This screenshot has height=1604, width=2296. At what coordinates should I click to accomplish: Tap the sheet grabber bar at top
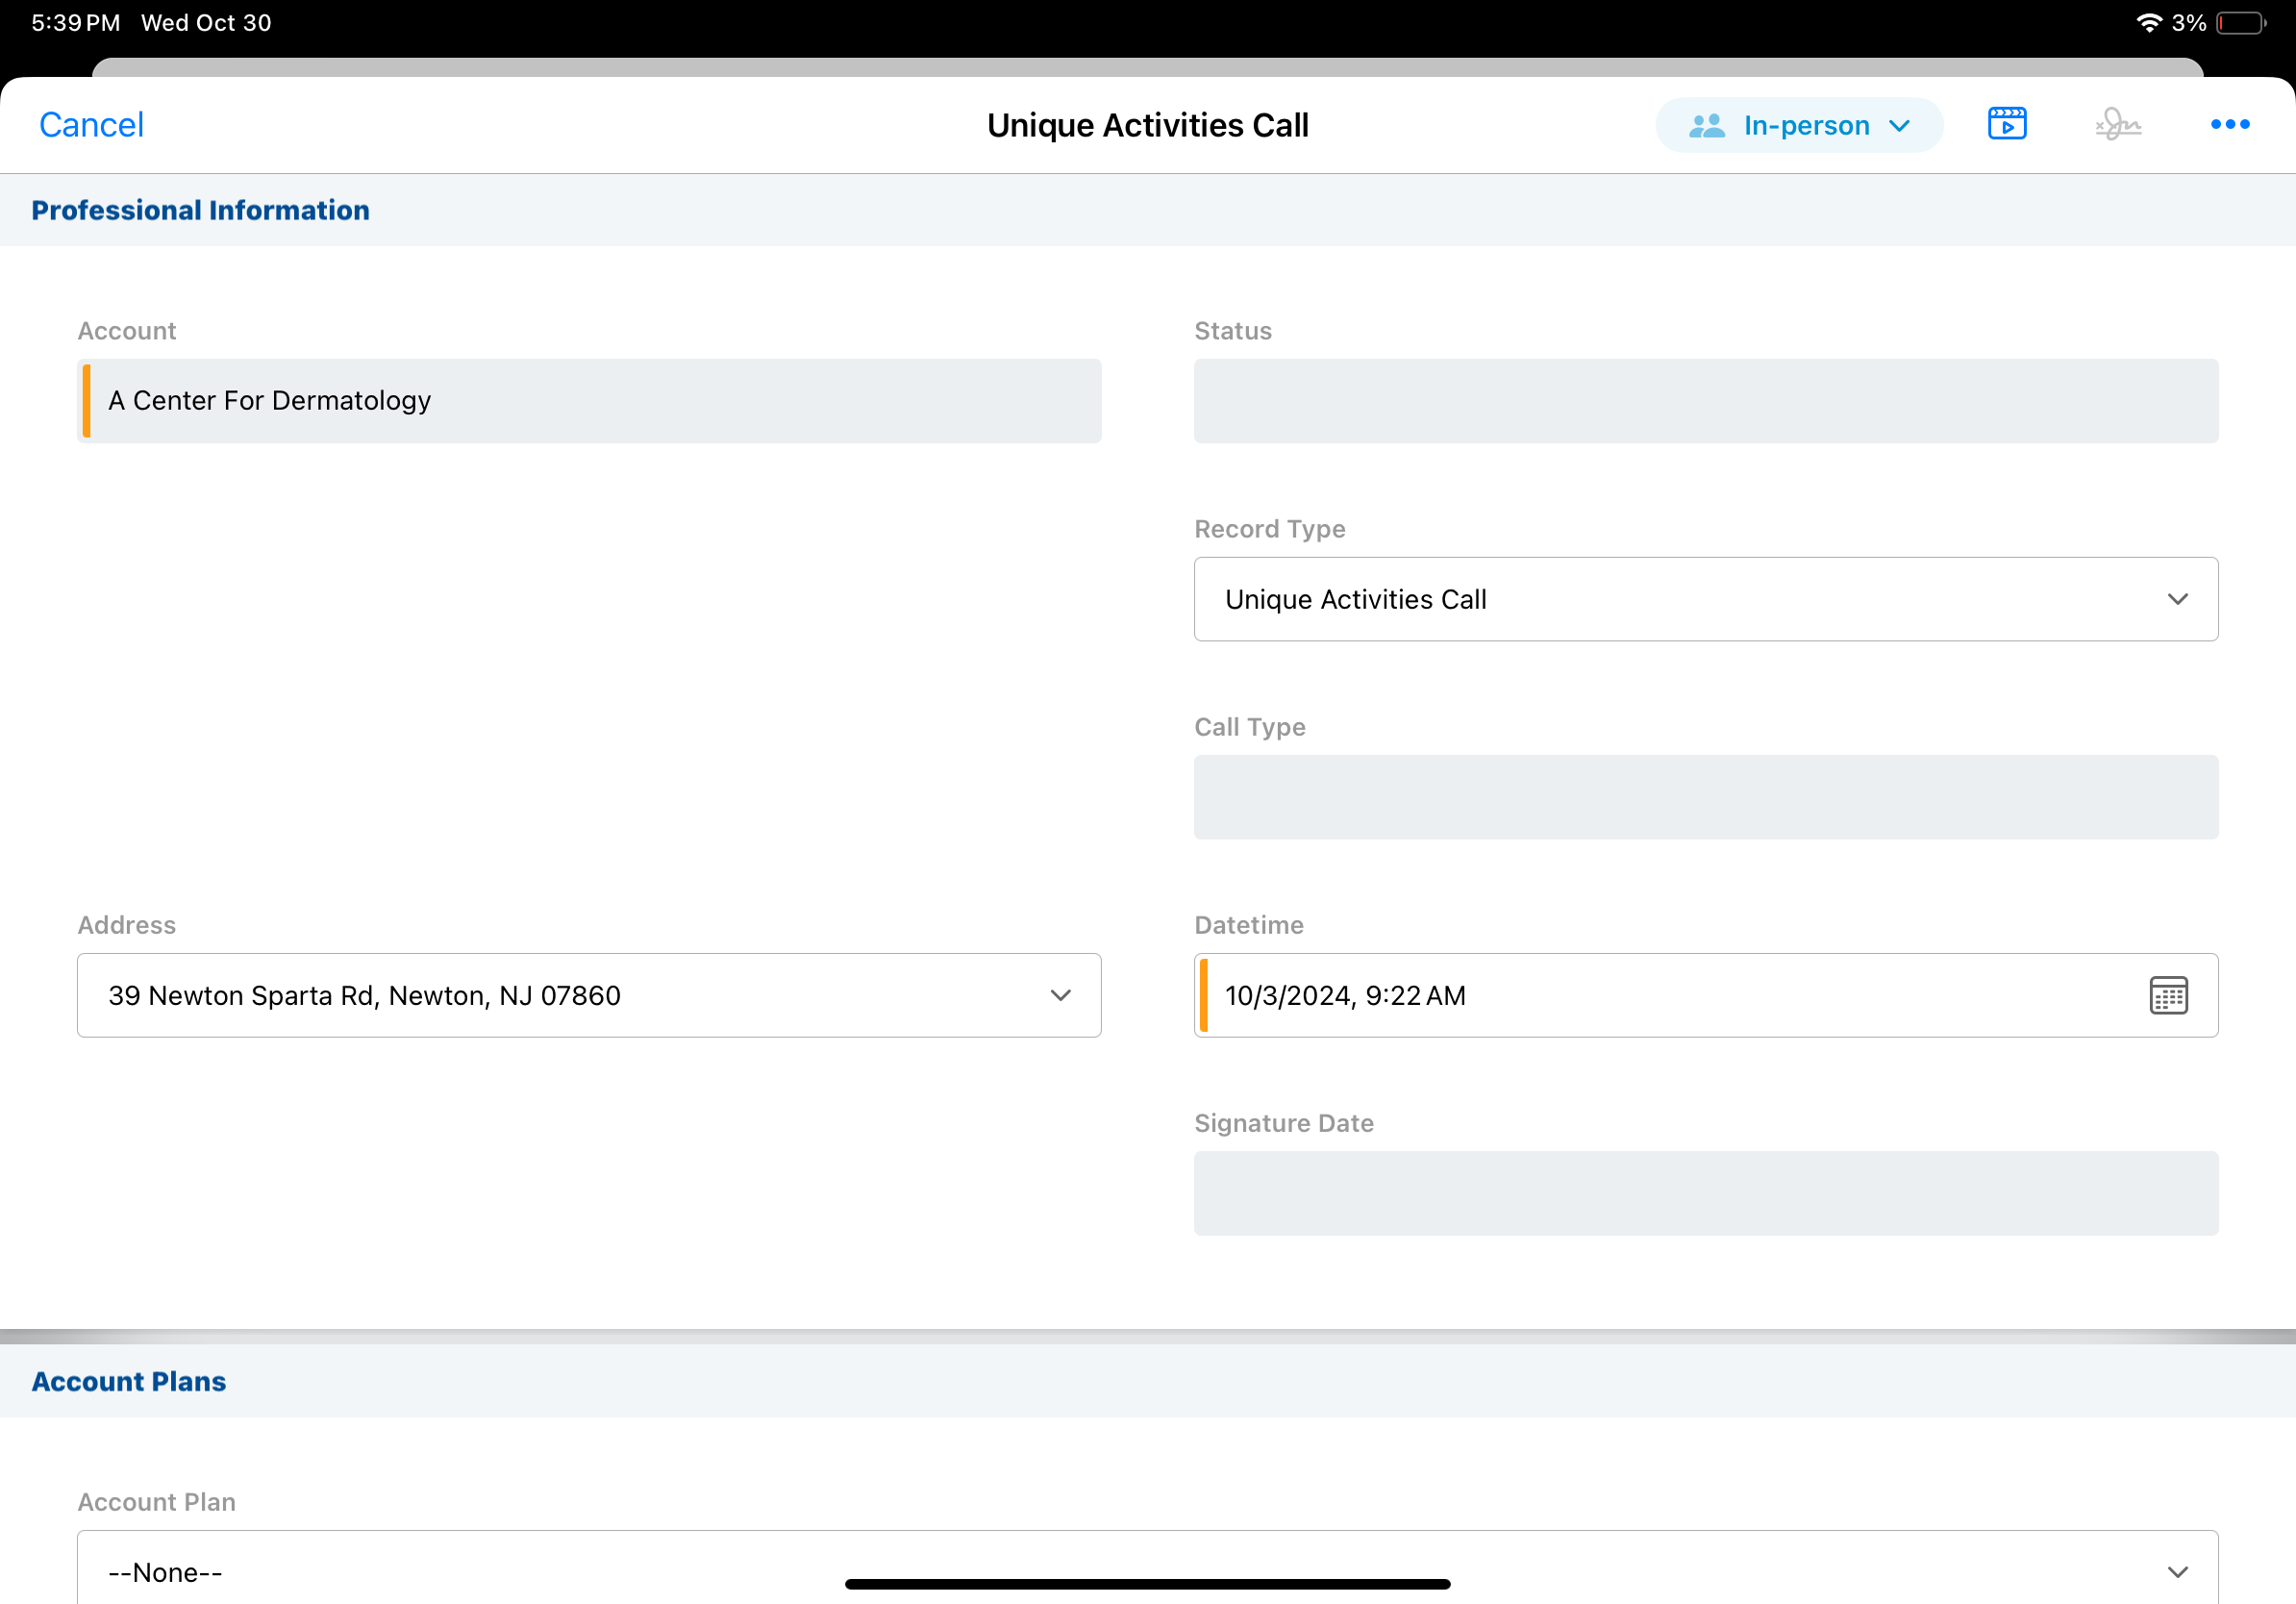point(1147,67)
